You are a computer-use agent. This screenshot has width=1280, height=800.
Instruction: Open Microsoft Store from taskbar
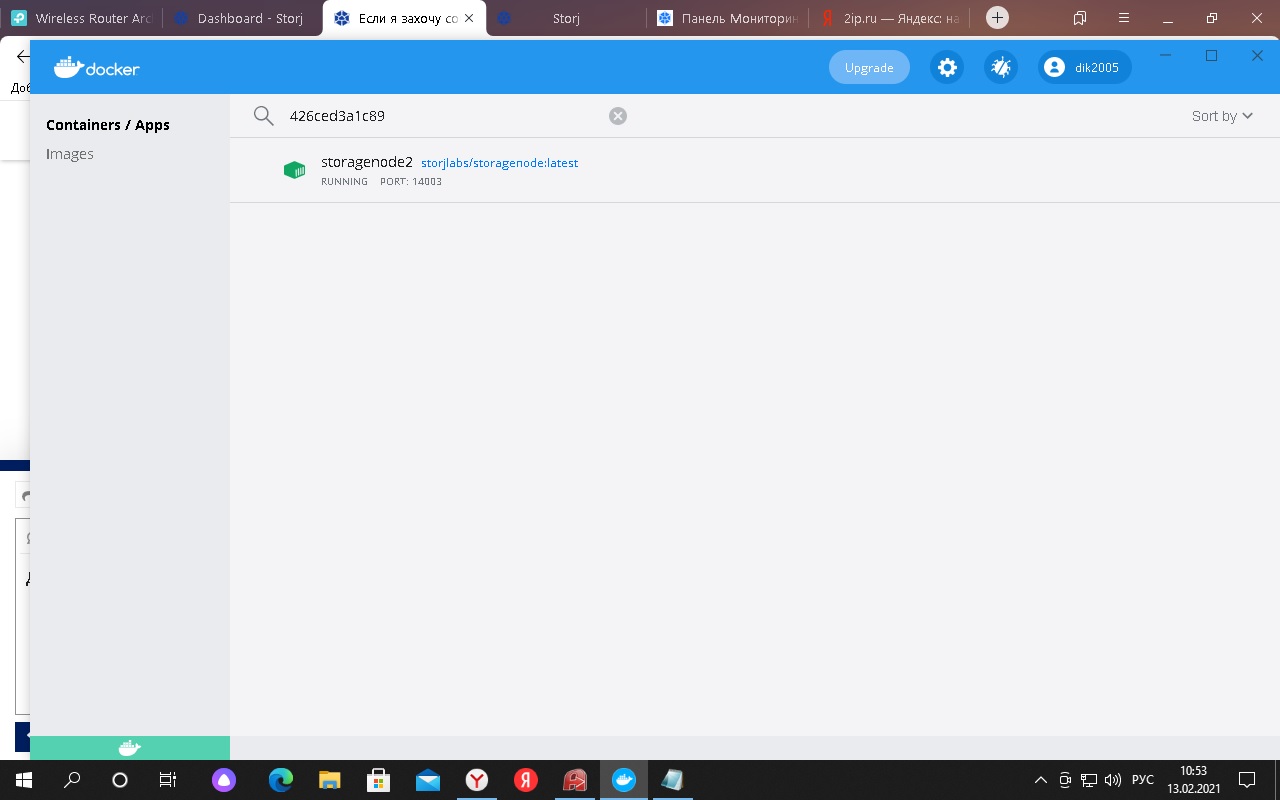pos(378,780)
